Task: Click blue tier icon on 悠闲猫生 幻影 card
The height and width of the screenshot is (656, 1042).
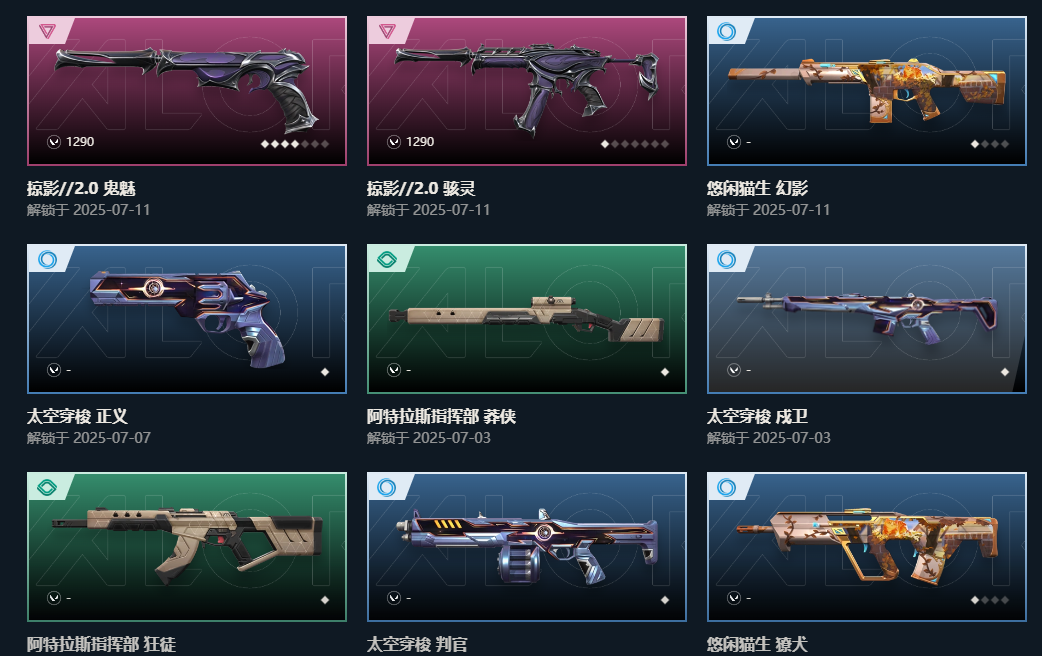Action: [727, 31]
